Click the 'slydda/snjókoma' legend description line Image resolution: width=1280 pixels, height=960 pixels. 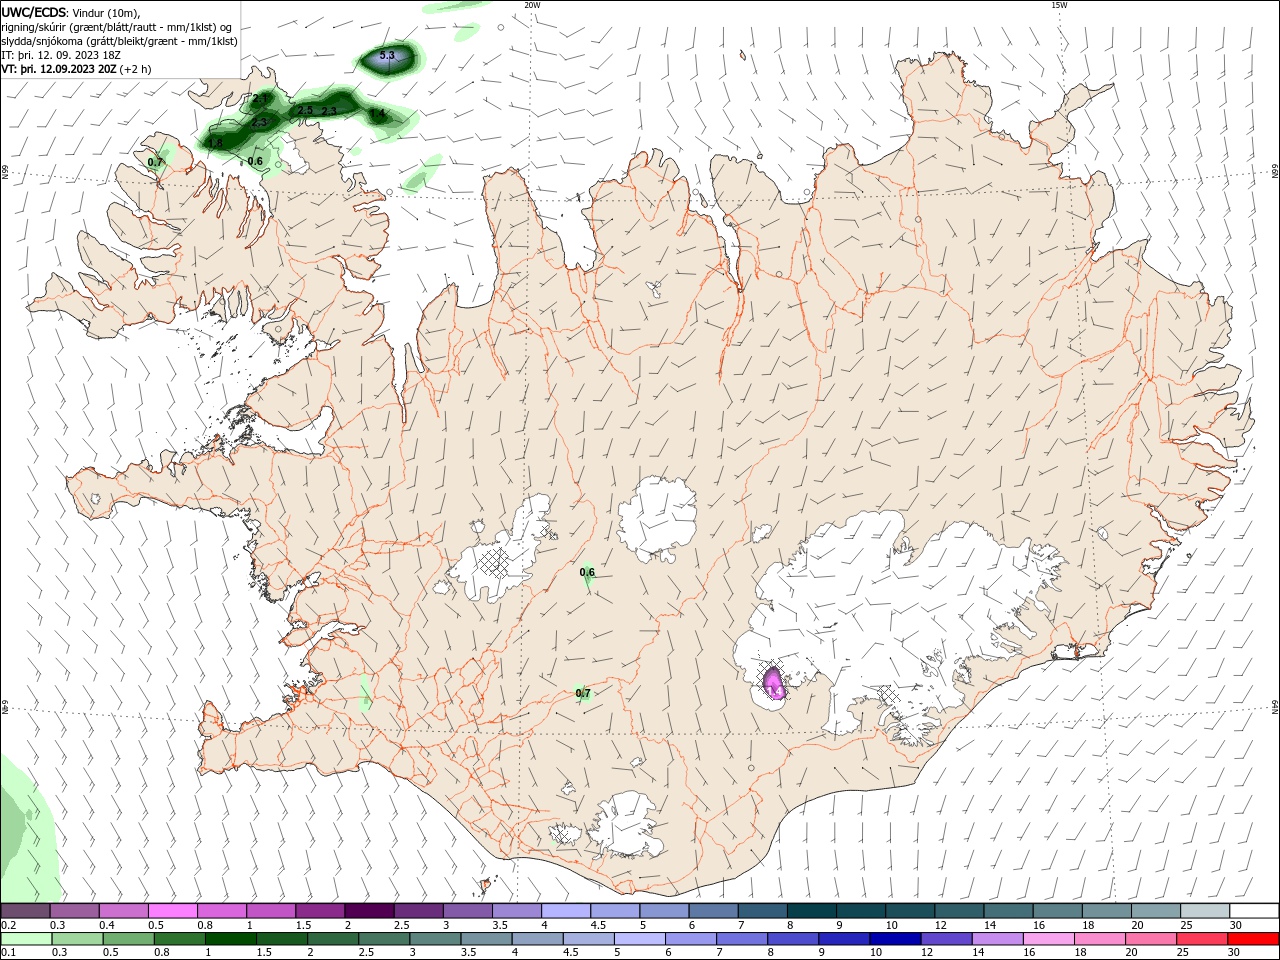pos(119,41)
